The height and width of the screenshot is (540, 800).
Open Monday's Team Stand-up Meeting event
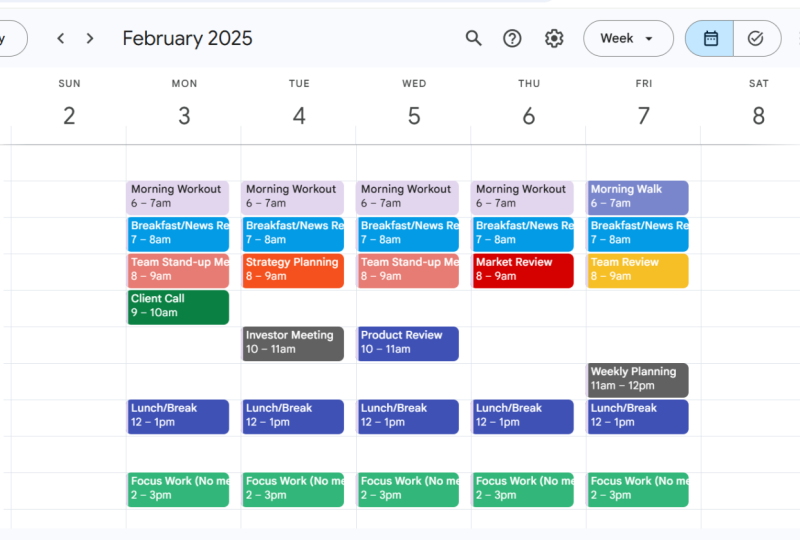point(178,271)
